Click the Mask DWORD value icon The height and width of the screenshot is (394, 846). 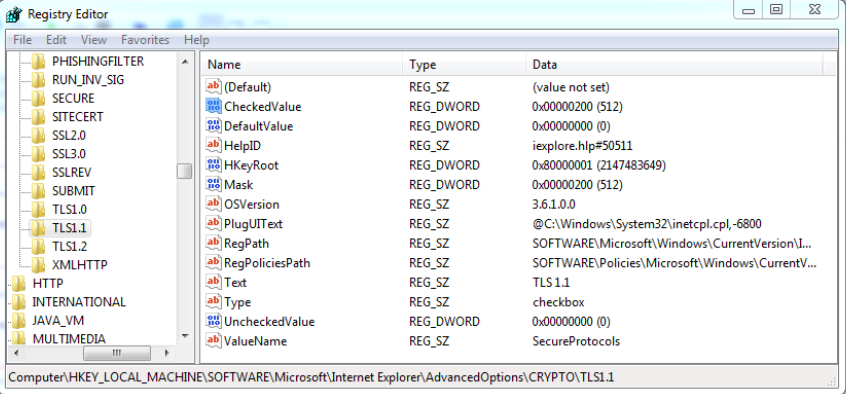tap(214, 185)
